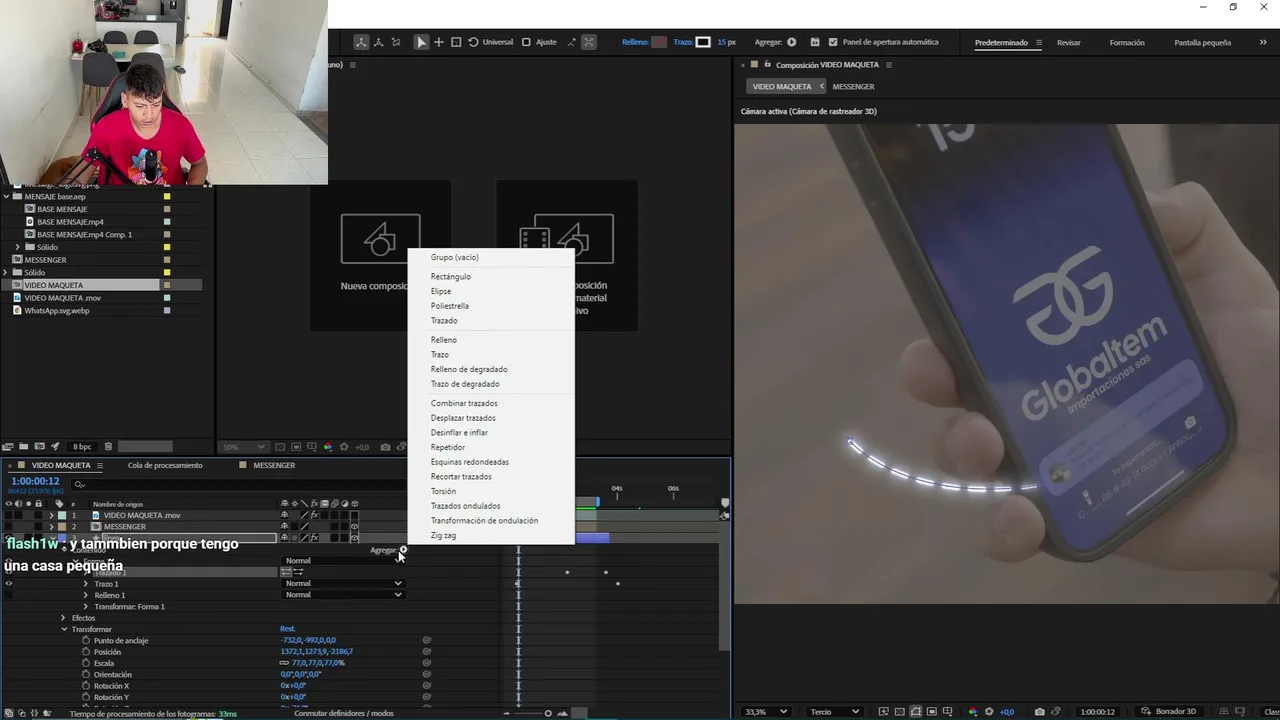Choose Repetidor from the Agregar menu
The width and height of the screenshot is (1280, 720).
448,447
